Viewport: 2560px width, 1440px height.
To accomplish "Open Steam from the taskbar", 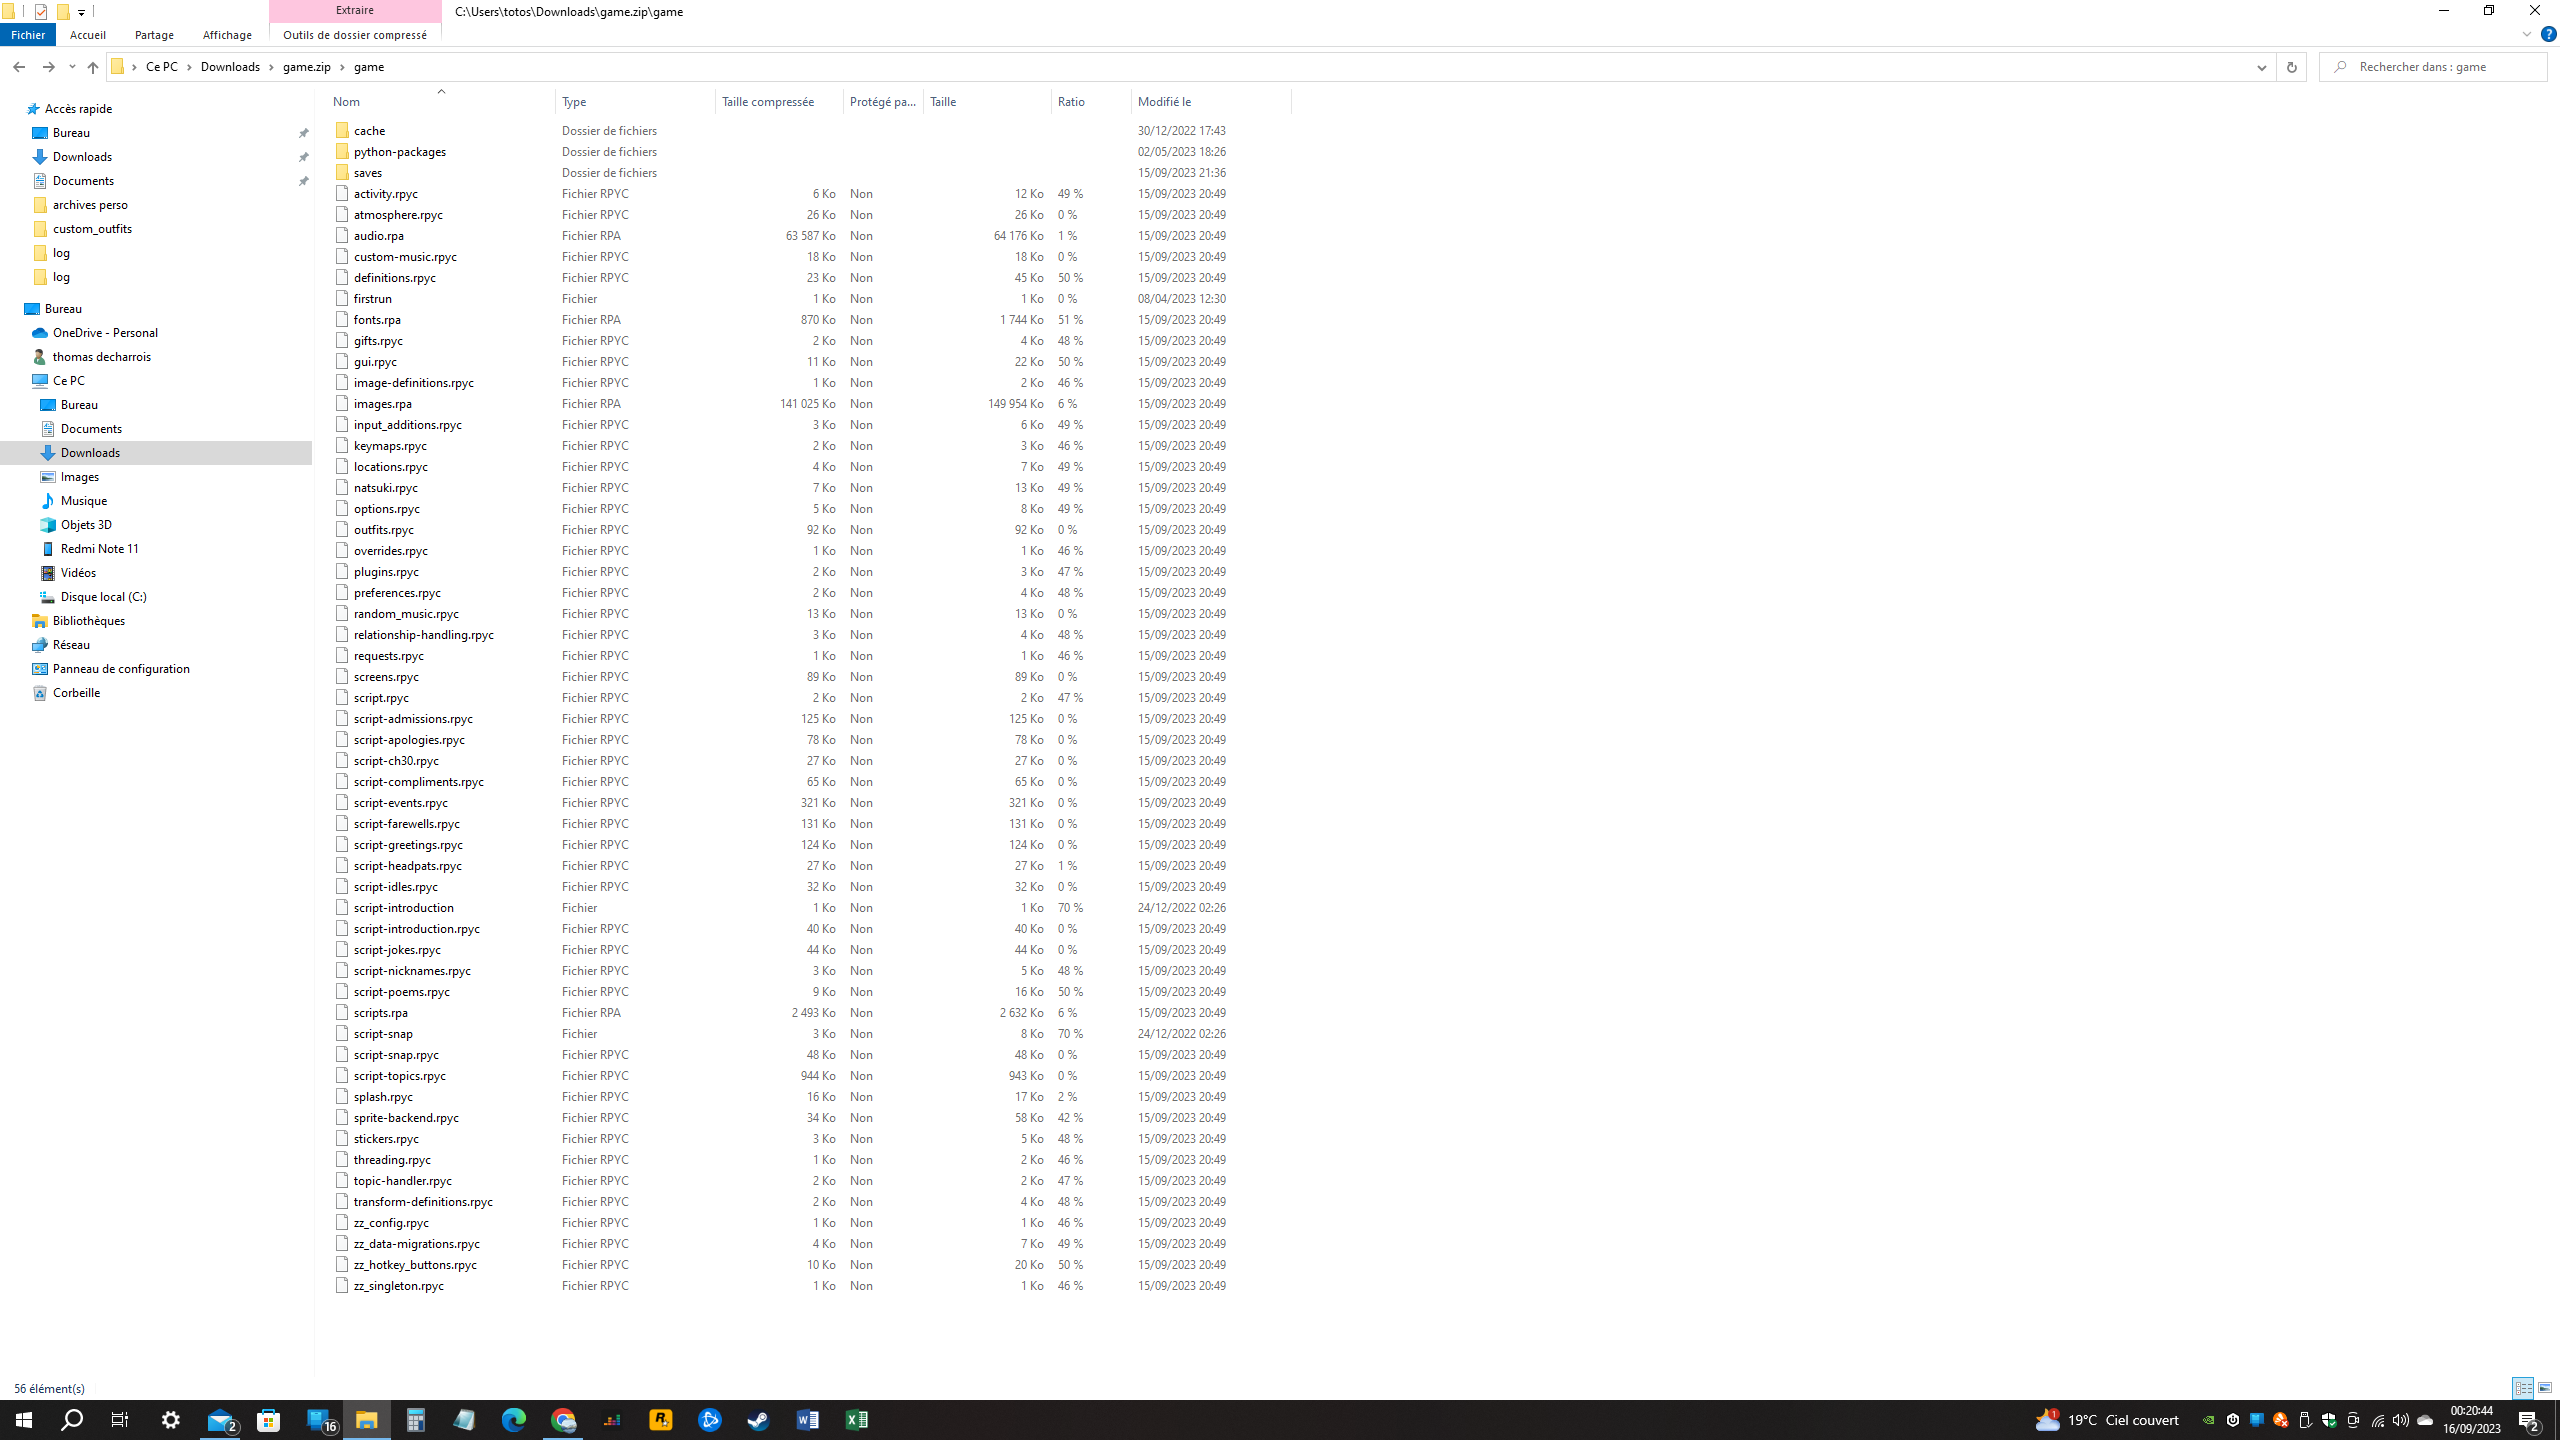I will (x=758, y=1420).
